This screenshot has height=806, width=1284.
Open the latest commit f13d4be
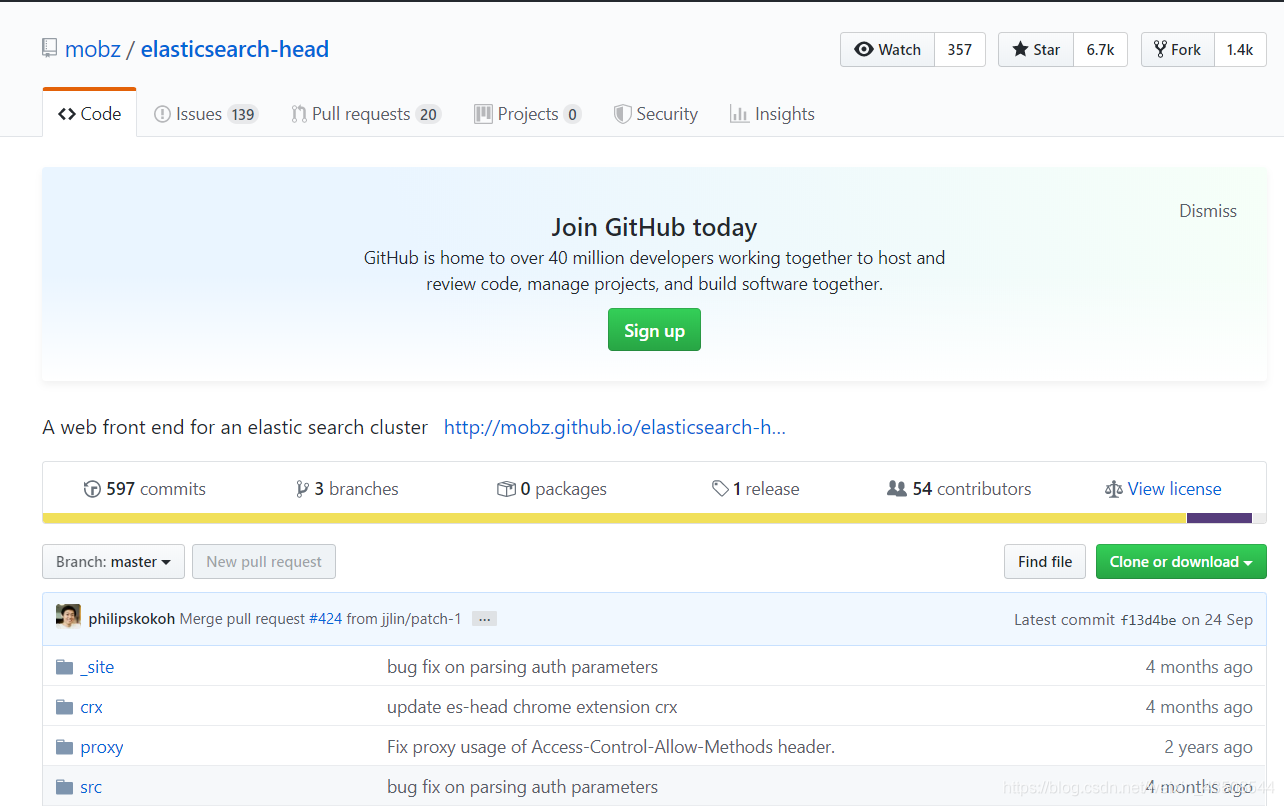(1148, 620)
